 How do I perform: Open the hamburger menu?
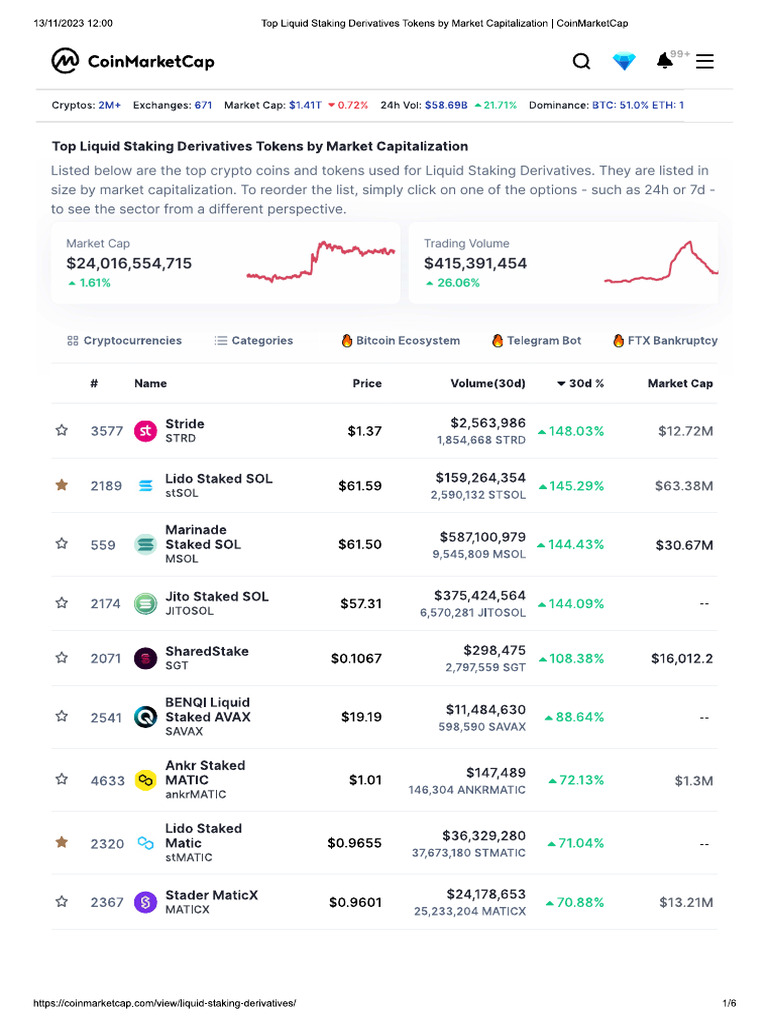click(705, 62)
